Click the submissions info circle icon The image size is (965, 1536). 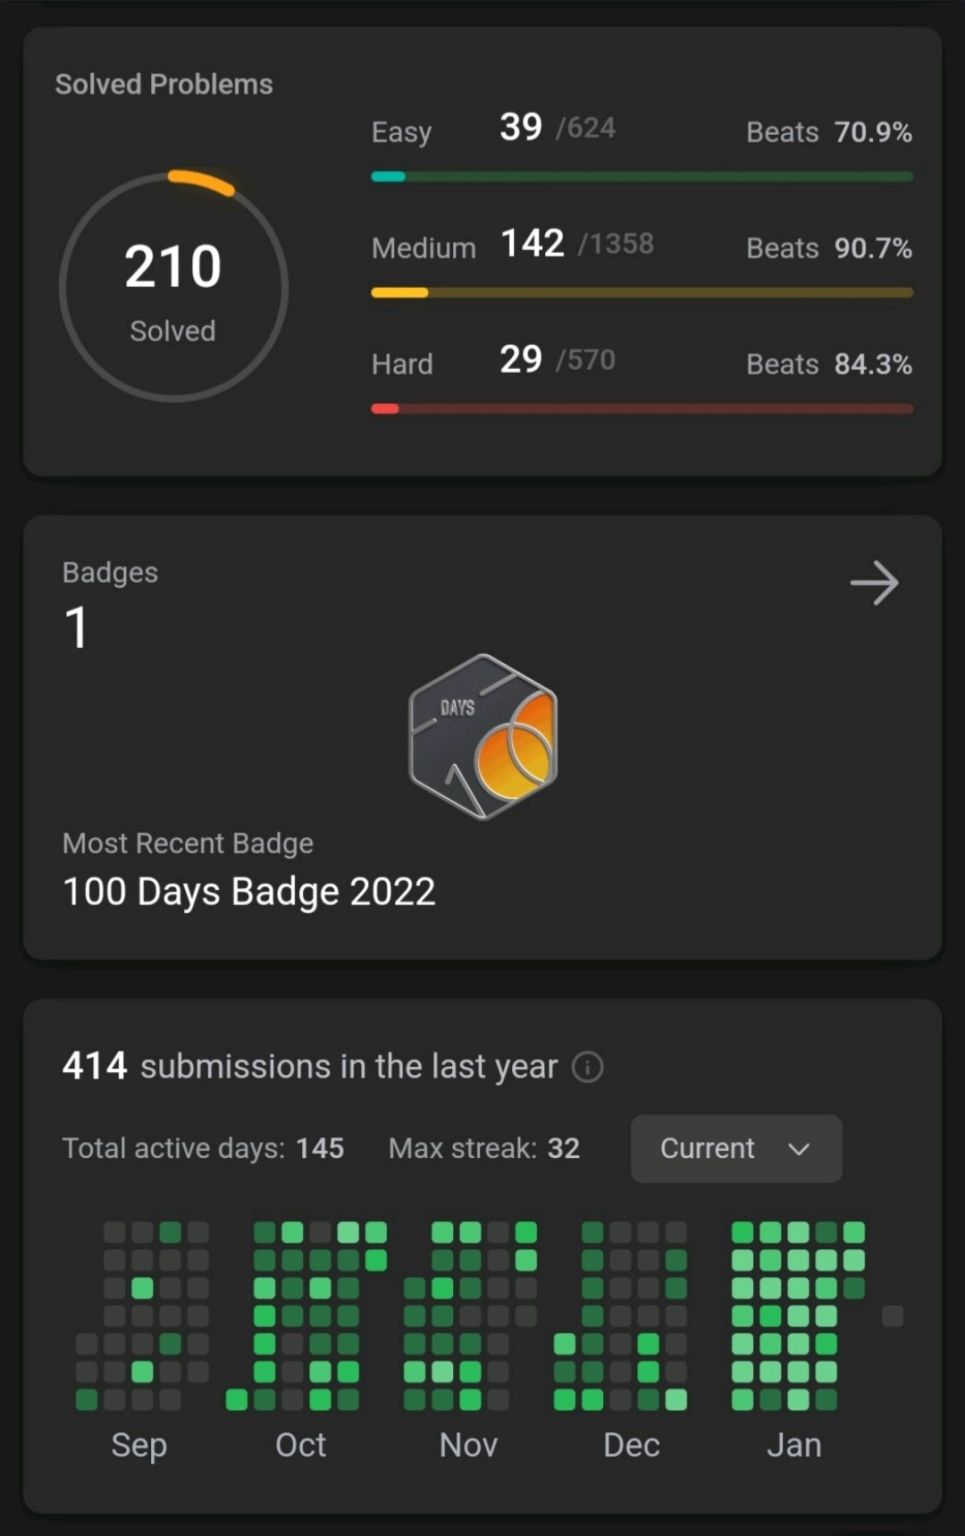[587, 1067]
